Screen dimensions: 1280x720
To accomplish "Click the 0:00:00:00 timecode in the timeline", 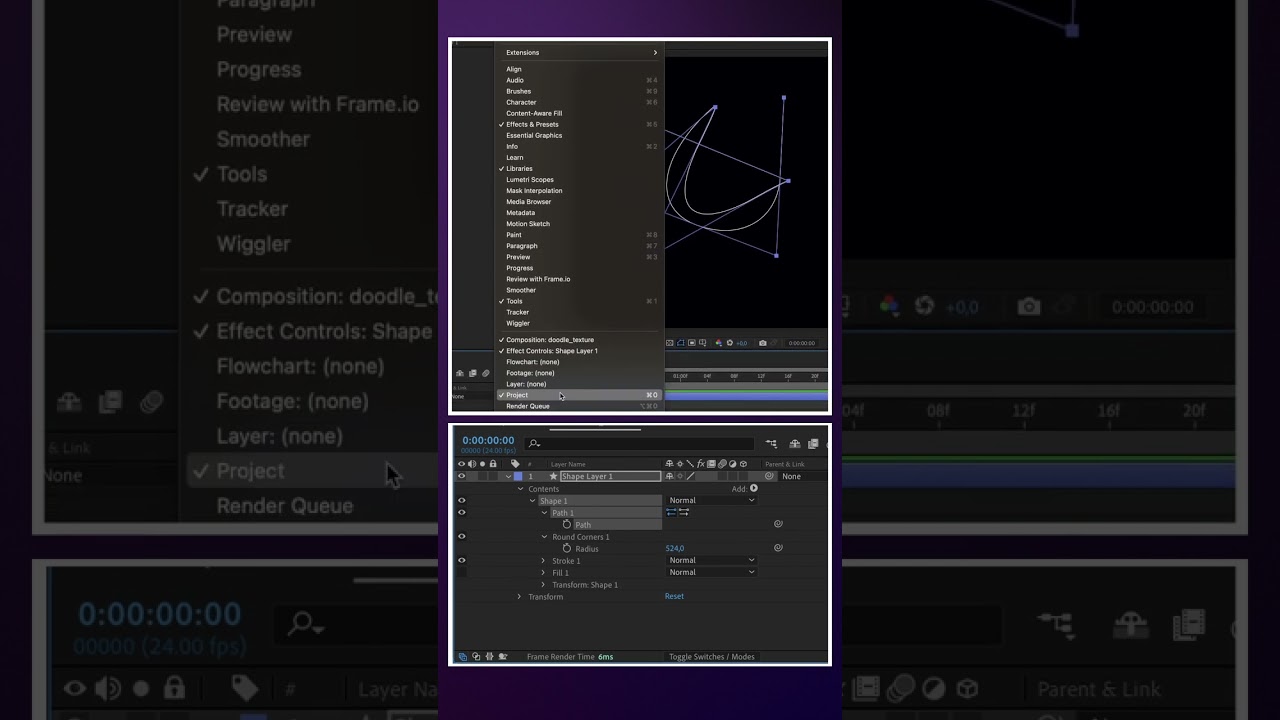I will [488, 440].
